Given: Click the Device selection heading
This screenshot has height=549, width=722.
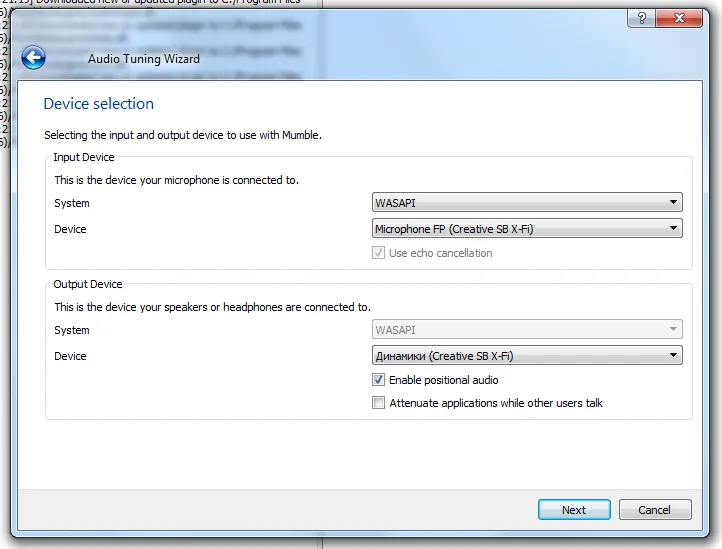Looking at the screenshot, I should [x=99, y=104].
